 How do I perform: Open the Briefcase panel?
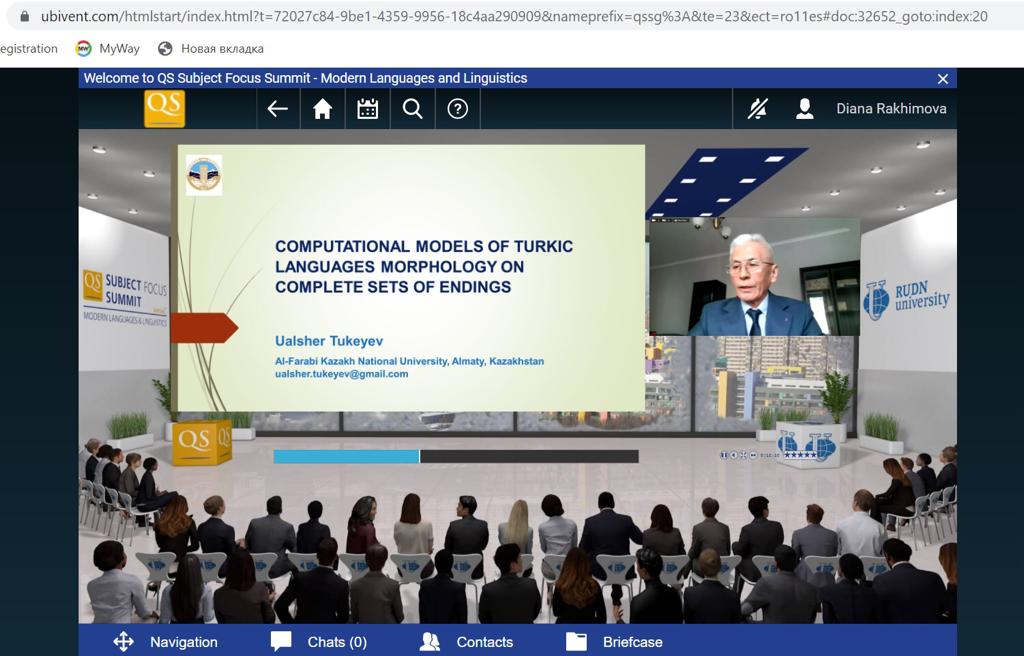coord(614,642)
